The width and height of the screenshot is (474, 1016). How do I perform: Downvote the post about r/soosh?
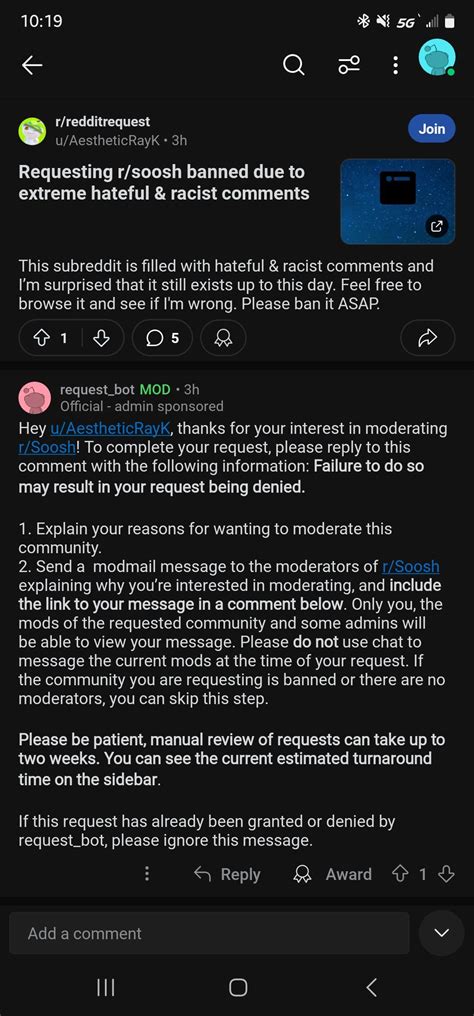[x=101, y=338]
